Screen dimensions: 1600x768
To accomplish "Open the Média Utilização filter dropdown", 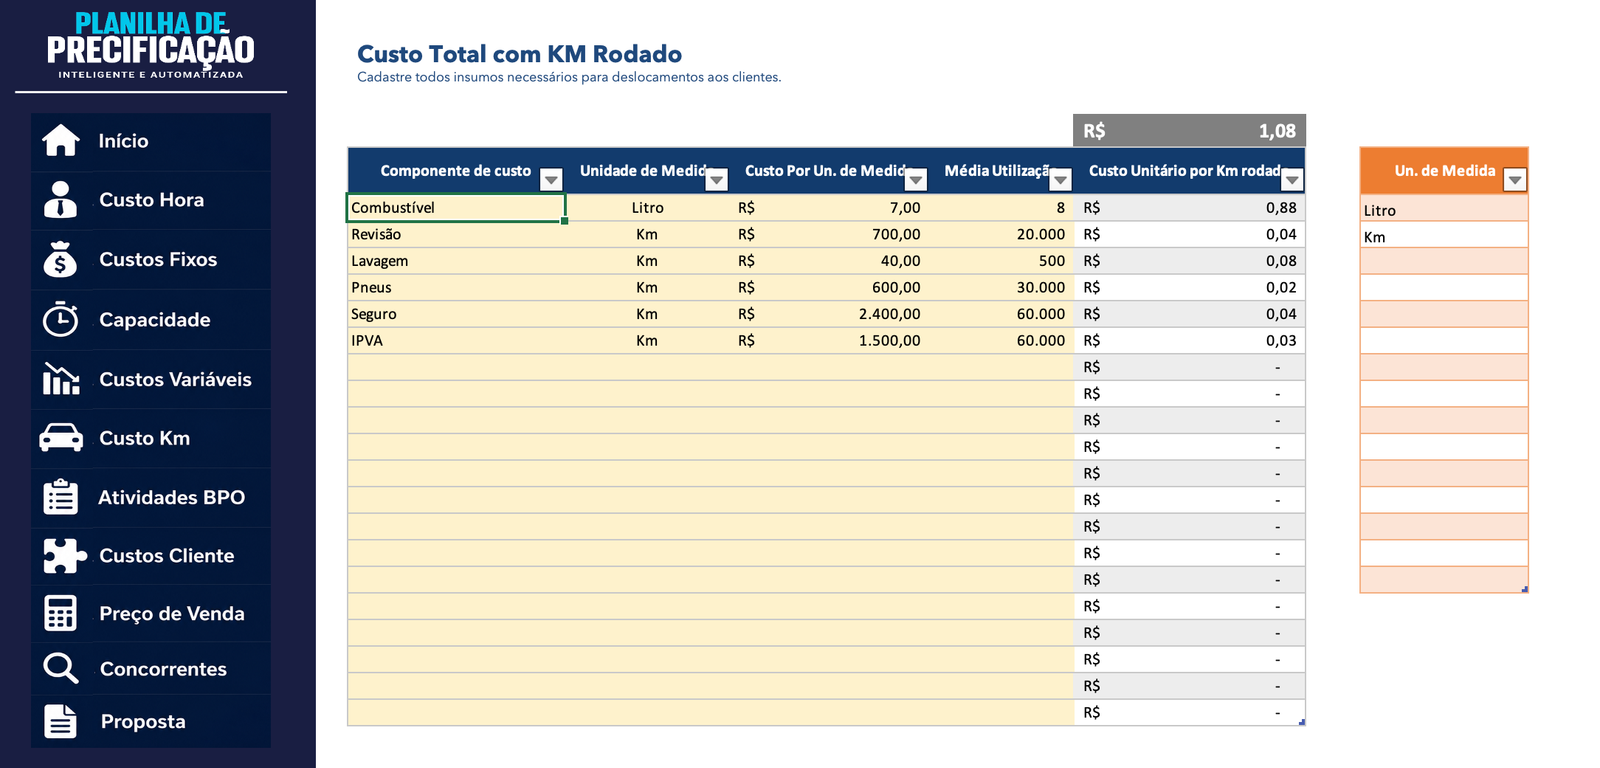I will pyautogui.click(x=1060, y=179).
